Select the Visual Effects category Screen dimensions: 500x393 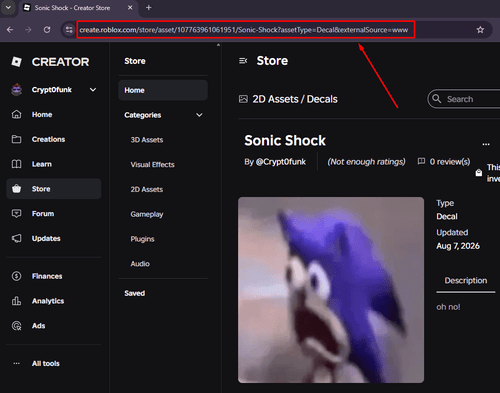click(x=152, y=165)
